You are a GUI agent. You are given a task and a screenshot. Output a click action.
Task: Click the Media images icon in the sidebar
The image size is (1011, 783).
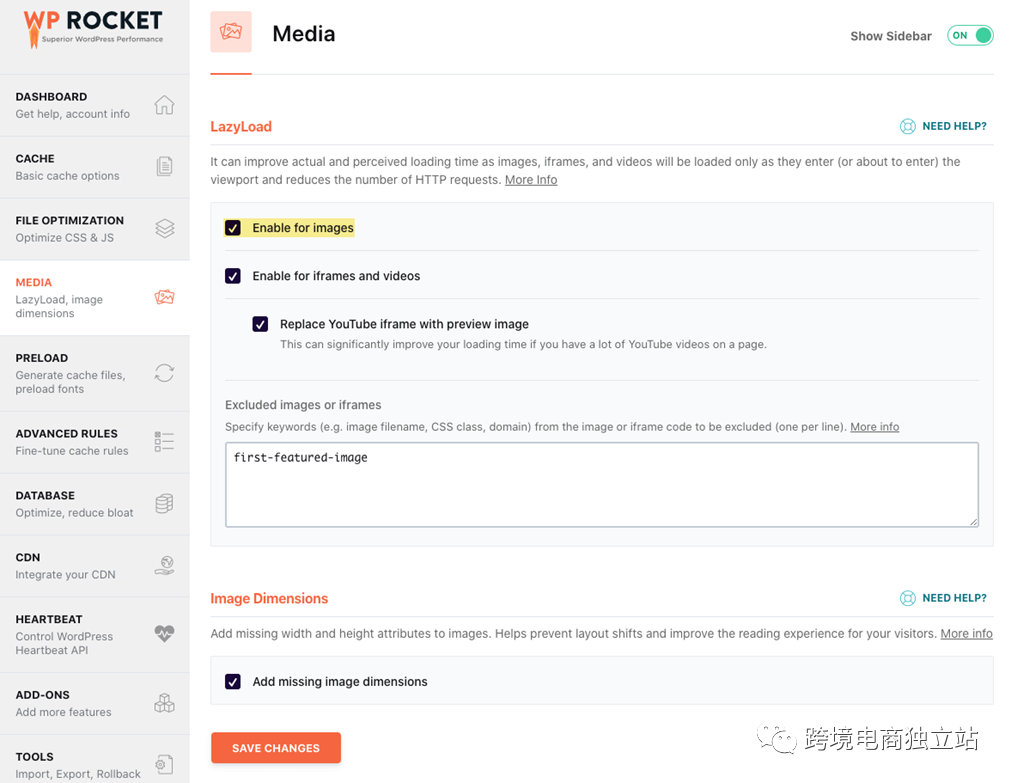(164, 297)
